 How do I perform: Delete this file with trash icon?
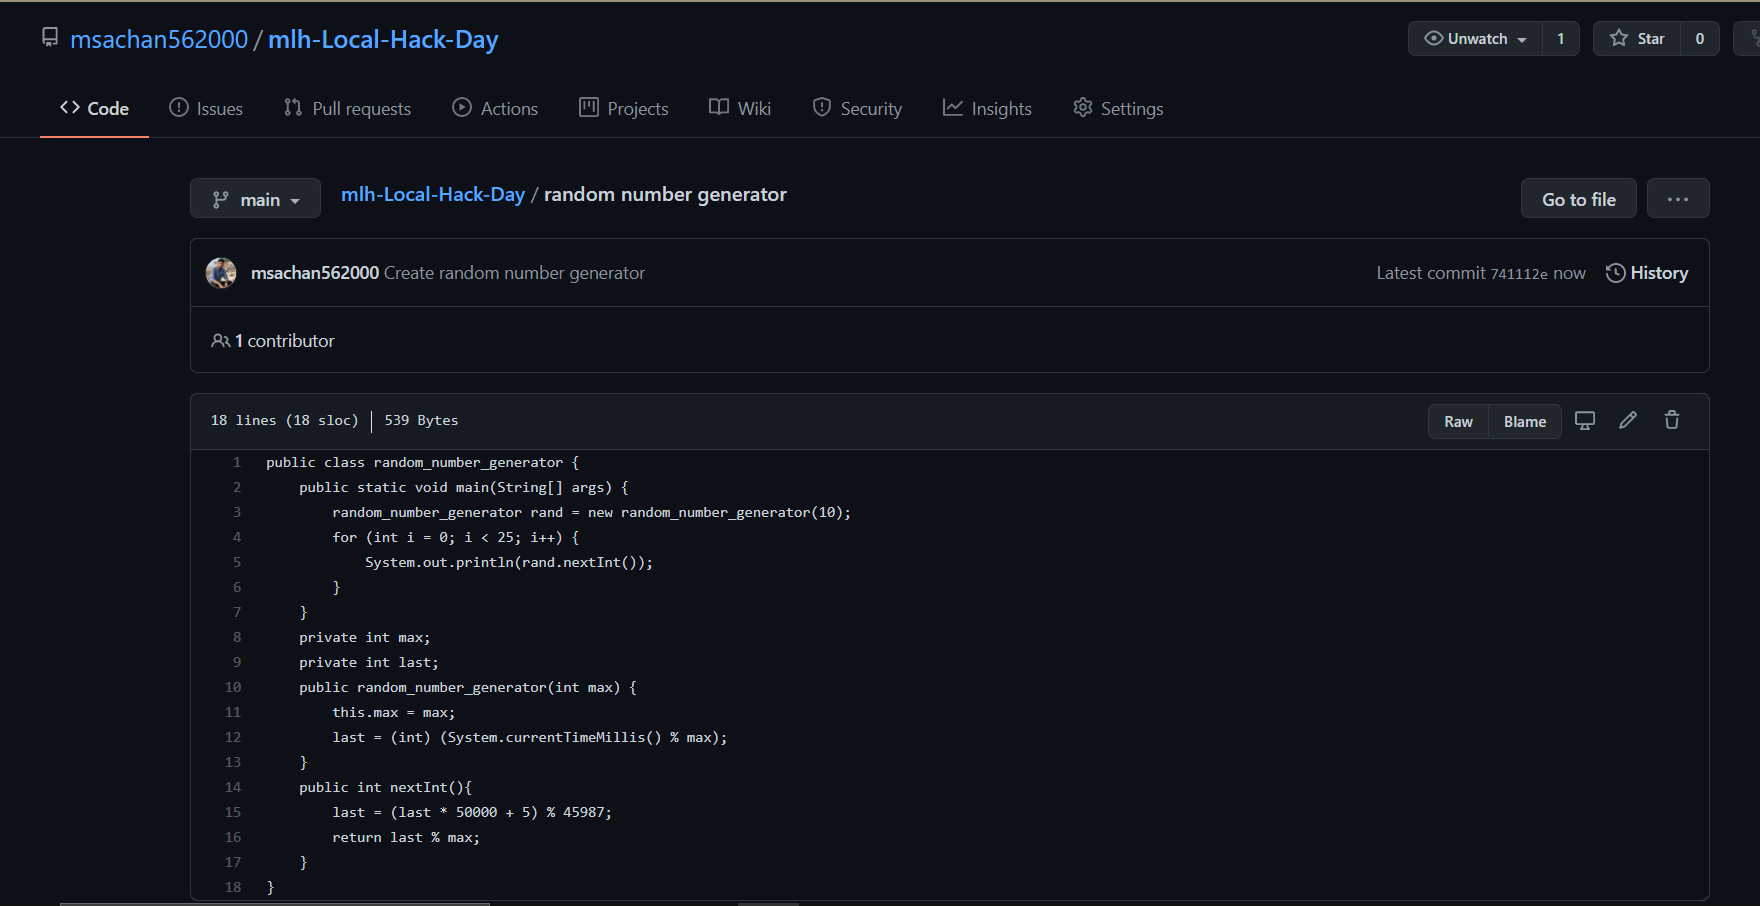click(x=1672, y=421)
